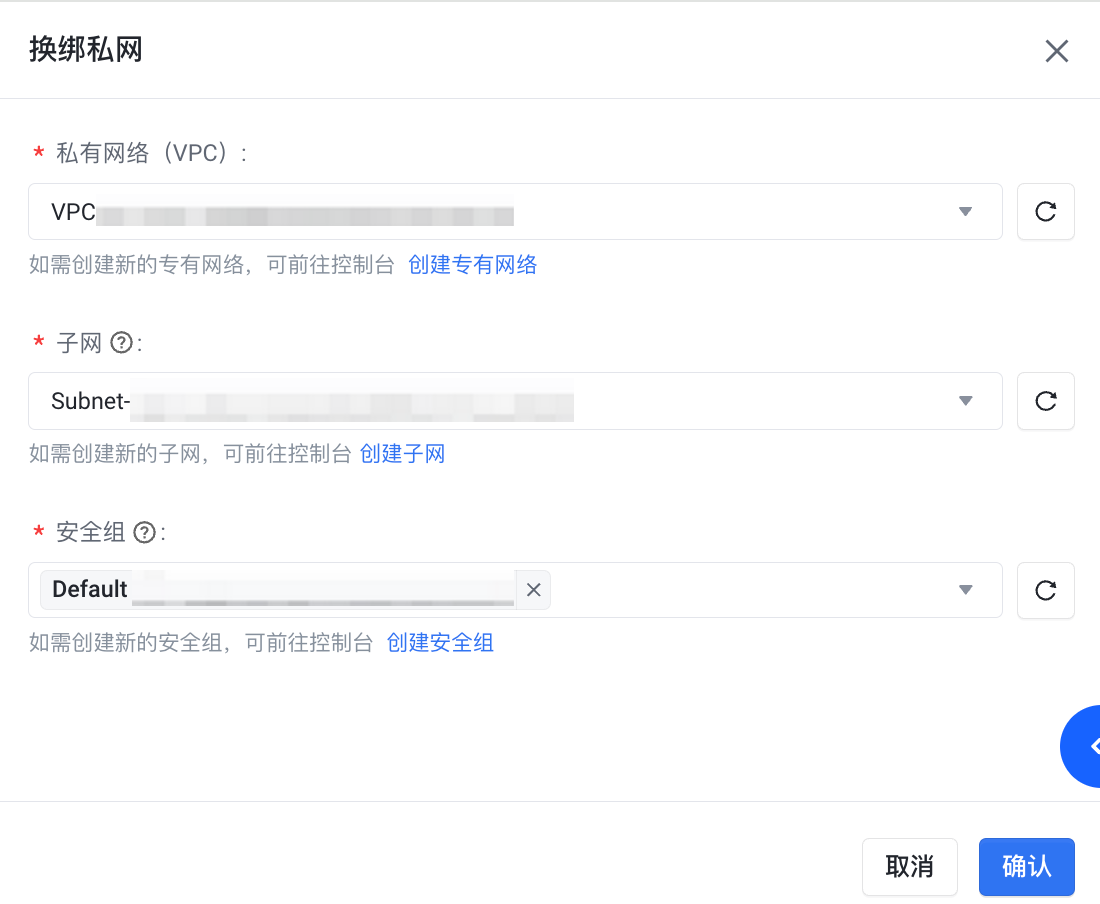Click the selected Subnet- value text
This screenshot has width=1100, height=904.
click(x=90, y=401)
